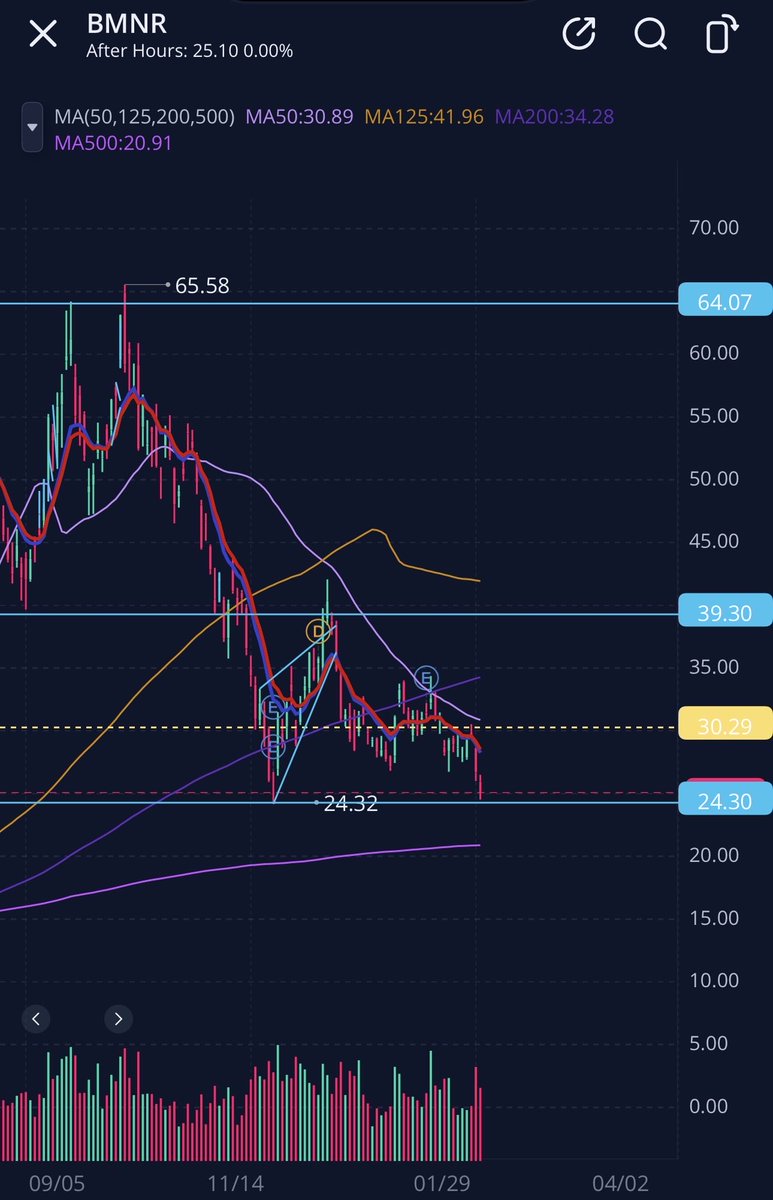Click the 20.00 price axis label
Viewport: 773px width, 1200px height.
pos(714,855)
